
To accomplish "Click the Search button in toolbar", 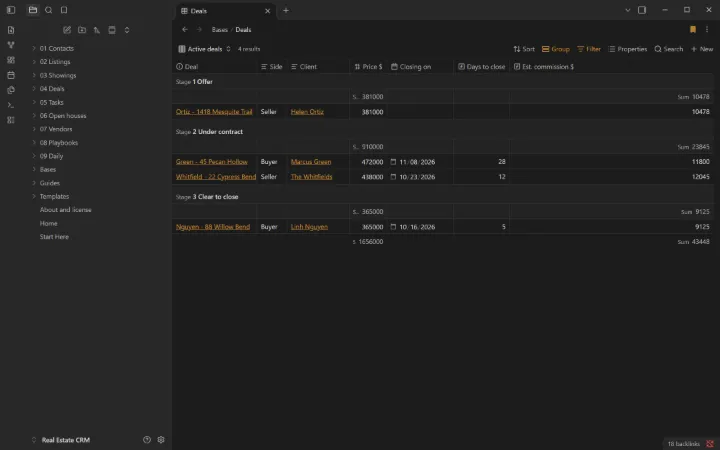I will (x=669, y=49).
